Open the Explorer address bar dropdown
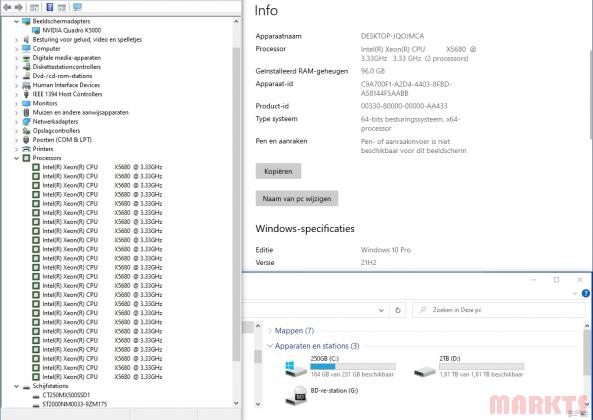 [381, 310]
